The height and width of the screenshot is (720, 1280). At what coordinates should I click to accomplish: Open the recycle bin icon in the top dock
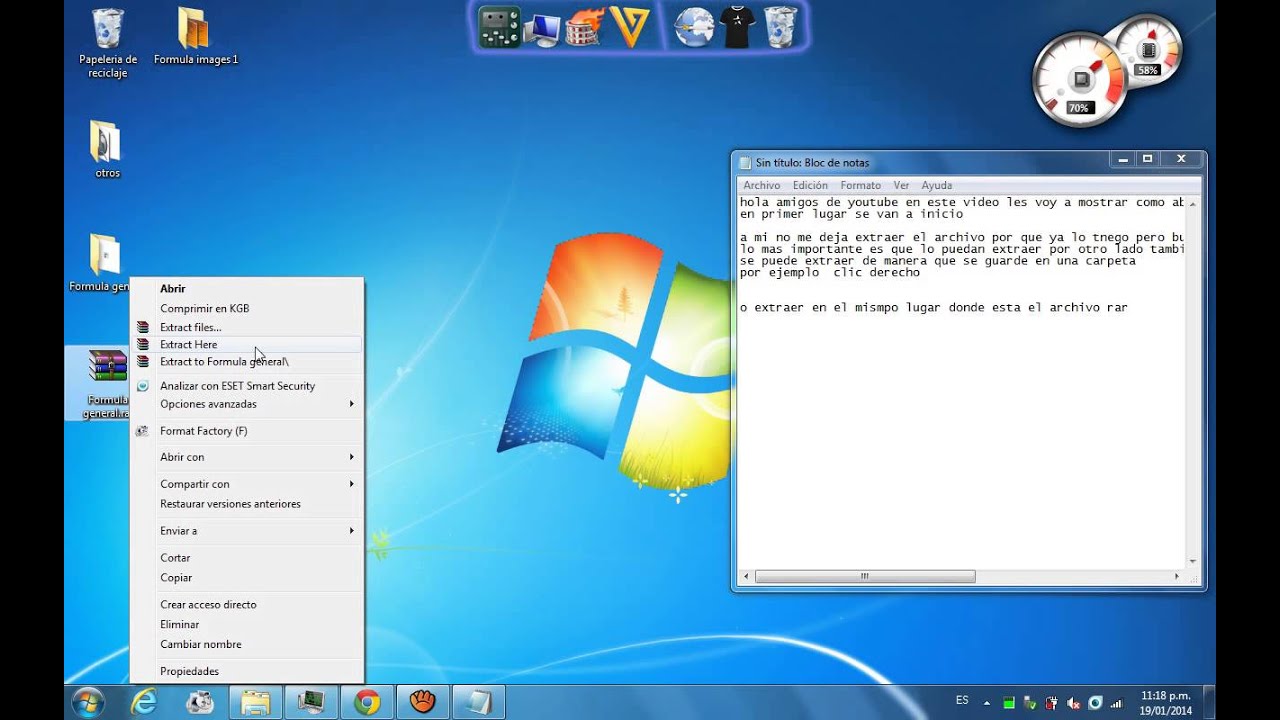pos(780,27)
